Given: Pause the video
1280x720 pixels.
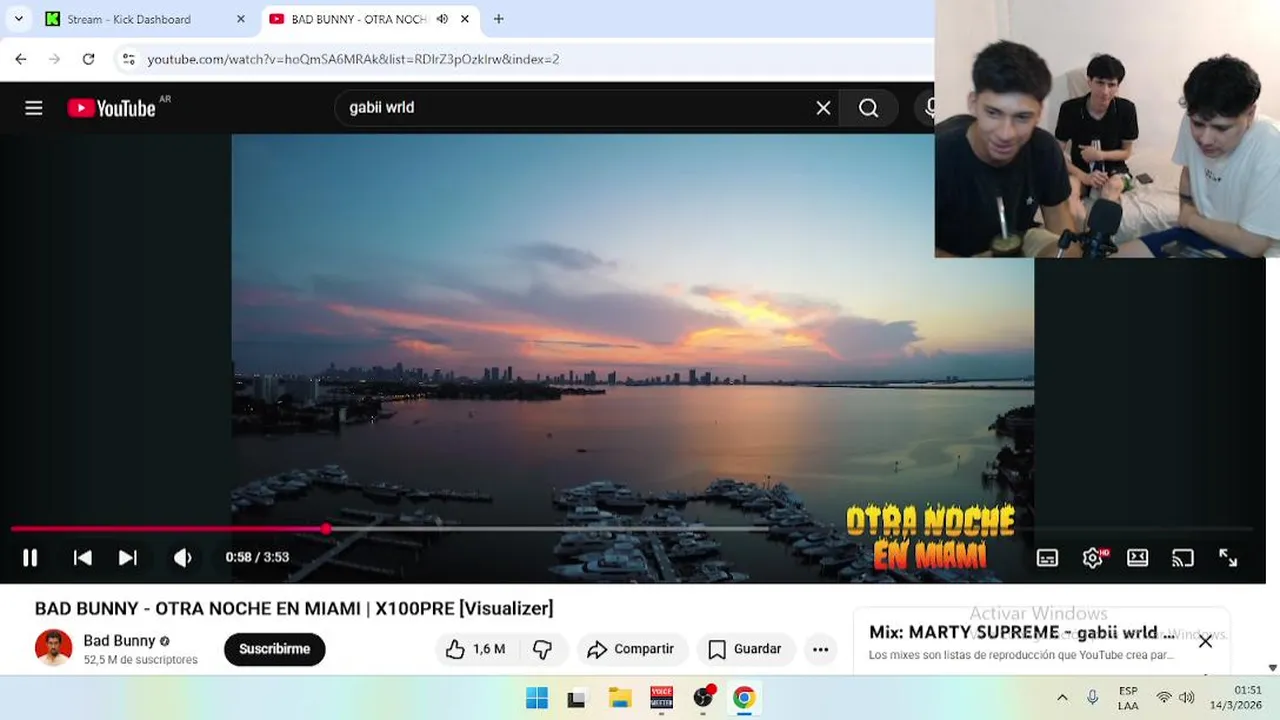Looking at the screenshot, I should pyautogui.click(x=30, y=557).
